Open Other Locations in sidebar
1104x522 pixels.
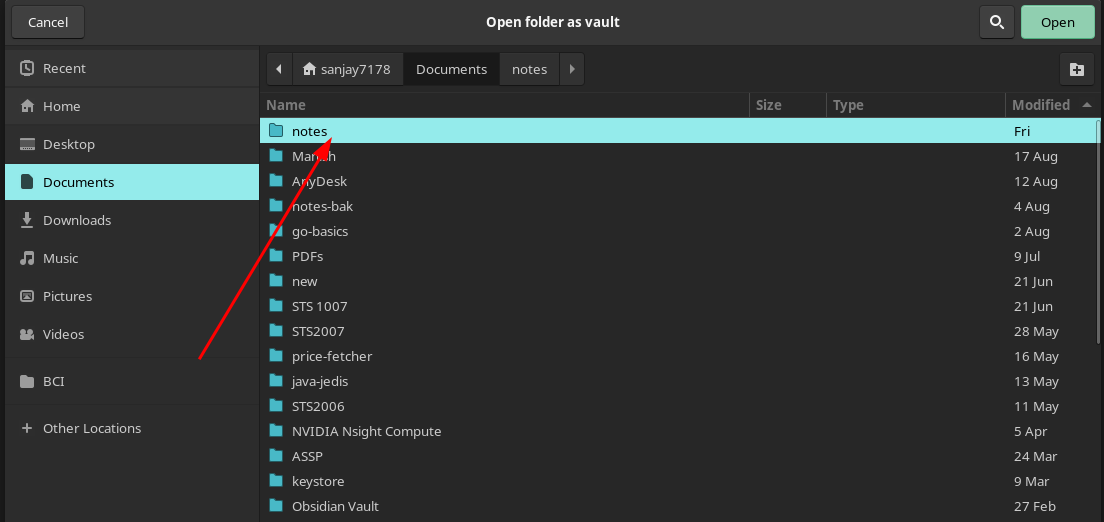[x=91, y=428]
